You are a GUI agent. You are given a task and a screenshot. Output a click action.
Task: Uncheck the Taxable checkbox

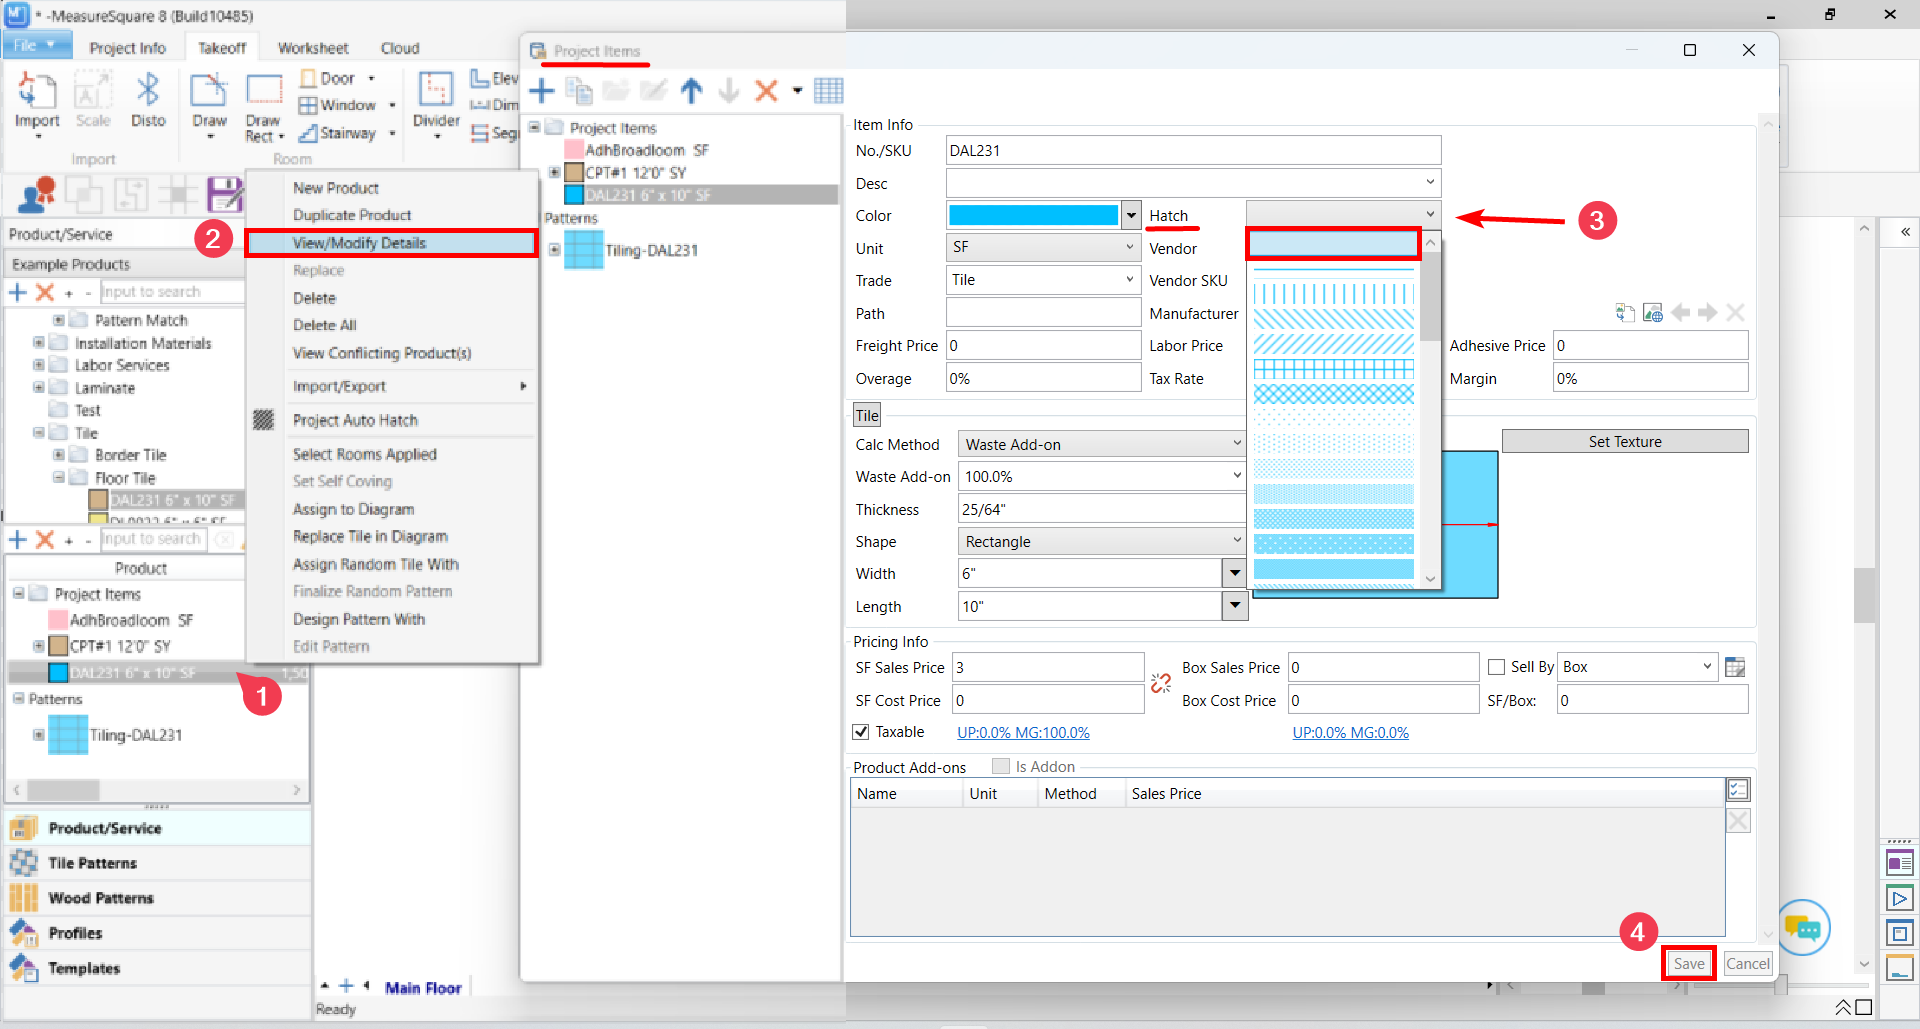click(860, 732)
